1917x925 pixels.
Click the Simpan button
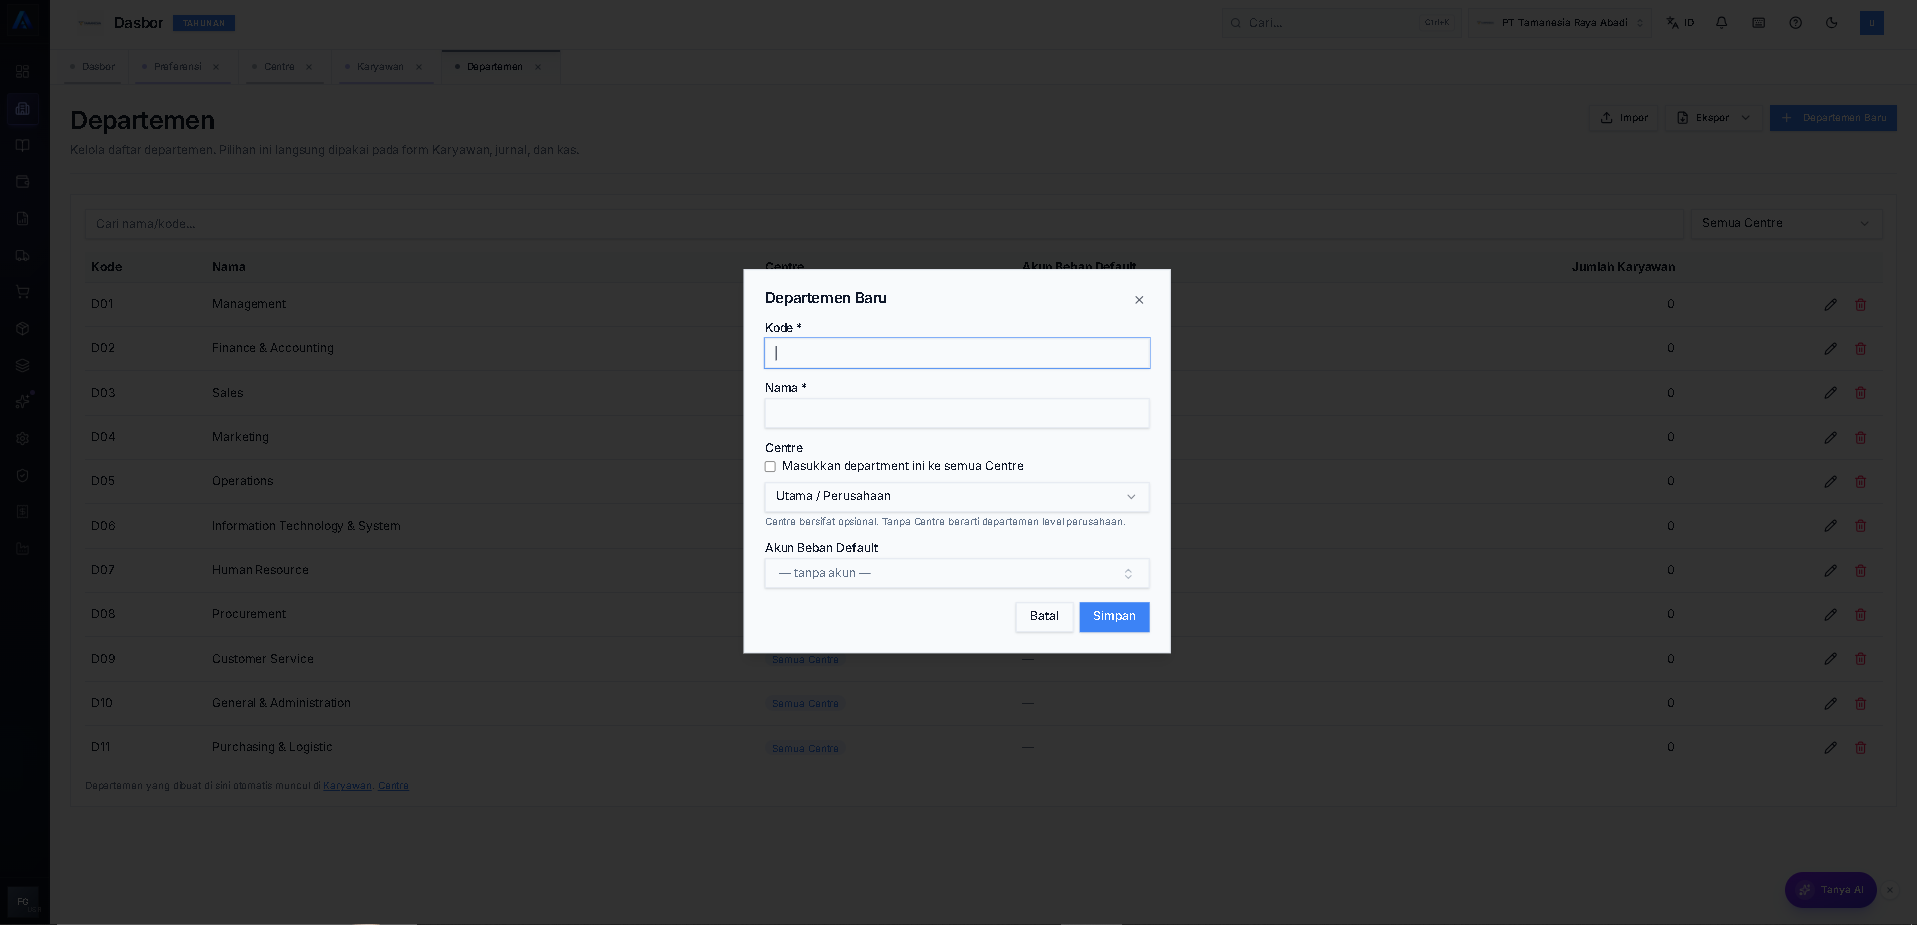coord(1114,617)
